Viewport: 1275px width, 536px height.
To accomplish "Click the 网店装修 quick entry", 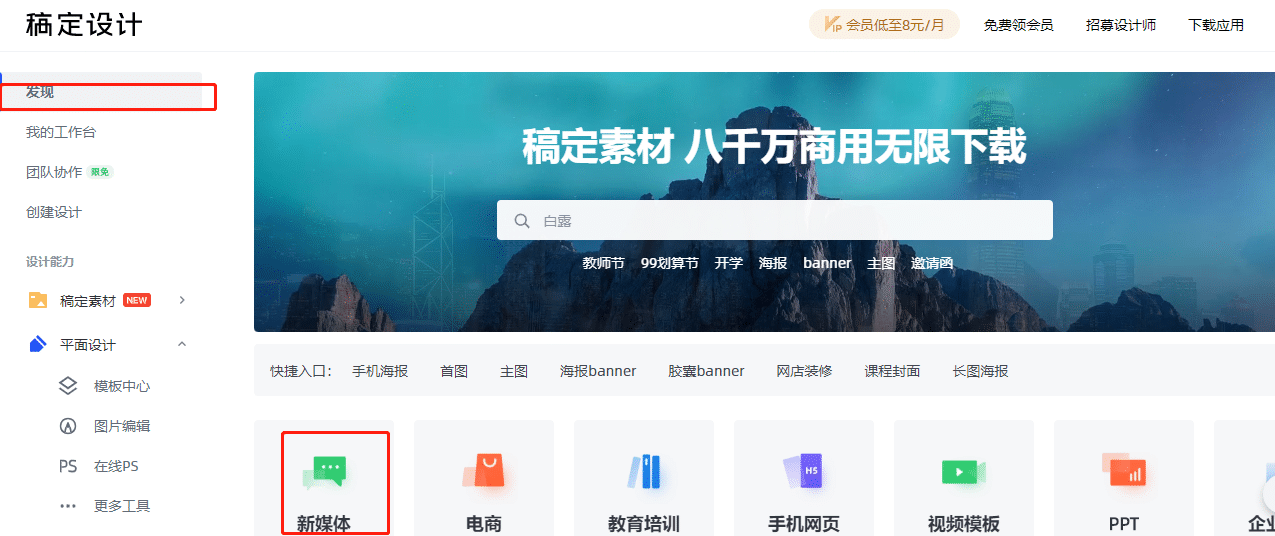I will click(804, 371).
